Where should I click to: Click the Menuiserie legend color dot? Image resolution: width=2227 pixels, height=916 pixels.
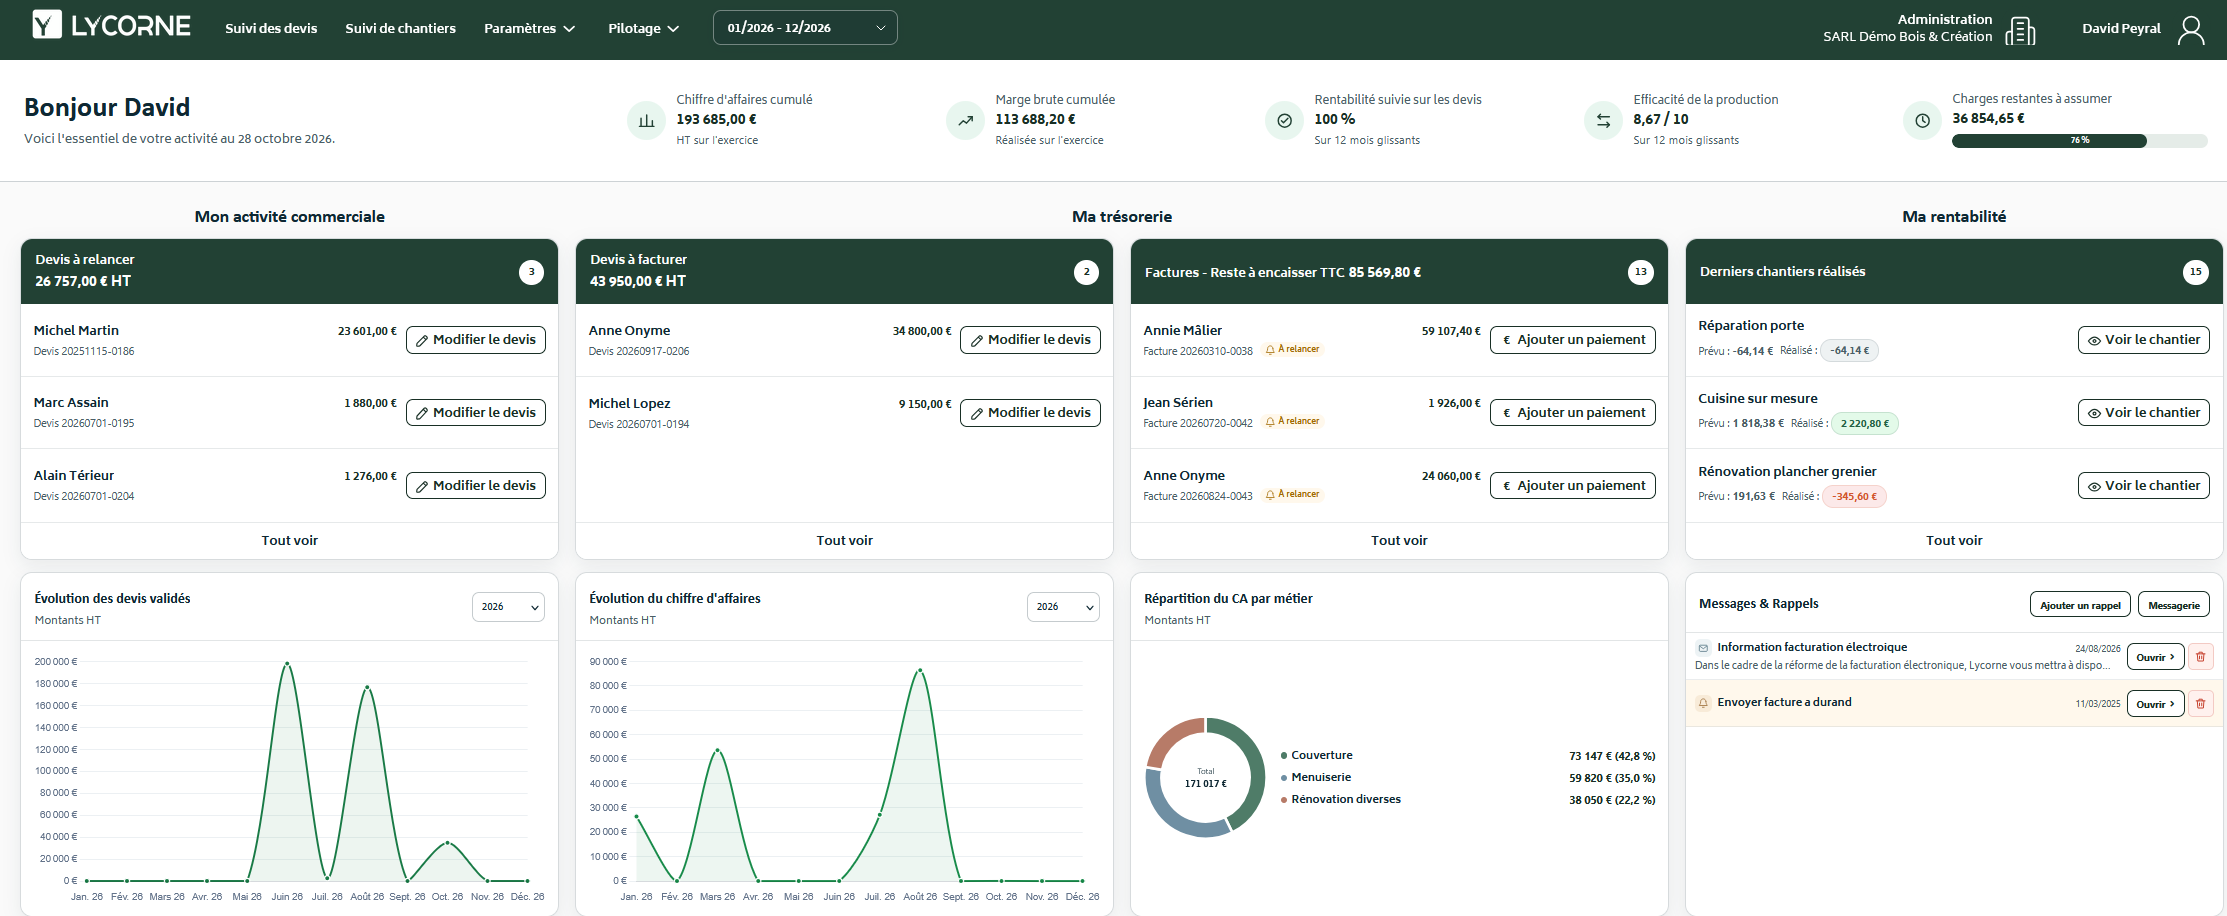(x=1284, y=778)
